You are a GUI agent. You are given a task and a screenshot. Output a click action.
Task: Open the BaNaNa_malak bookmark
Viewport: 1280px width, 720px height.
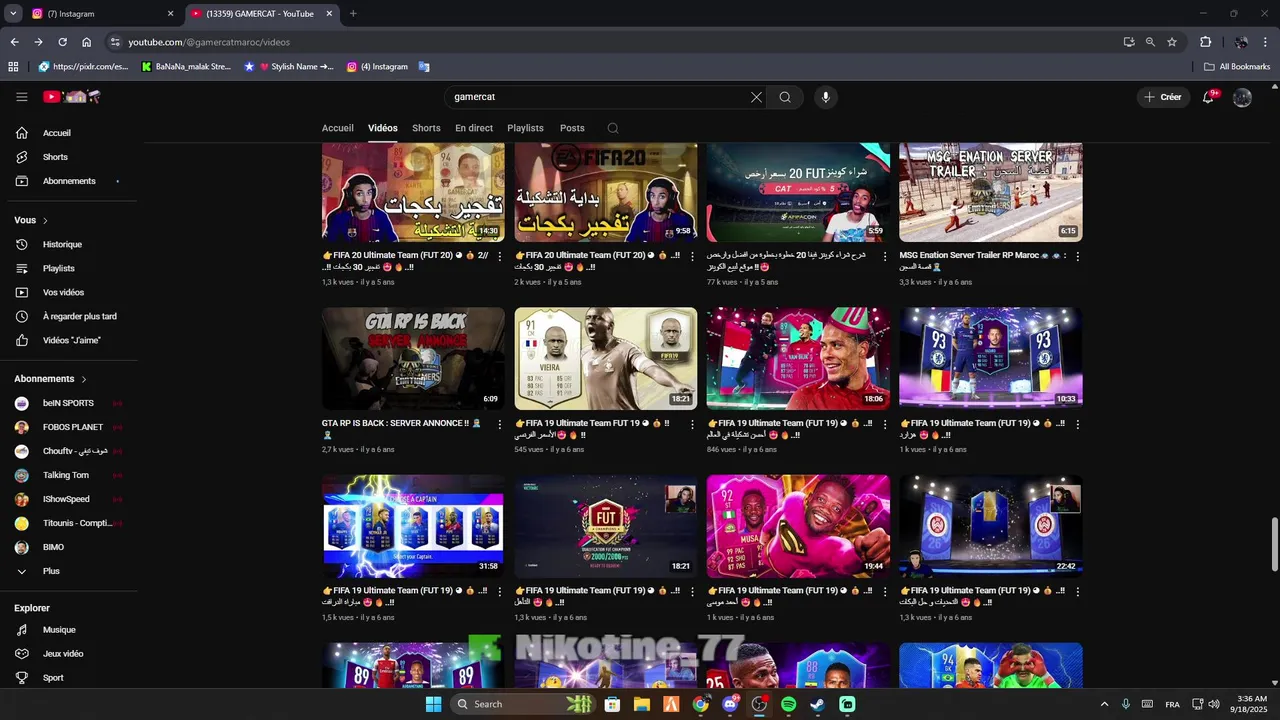pos(186,67)
